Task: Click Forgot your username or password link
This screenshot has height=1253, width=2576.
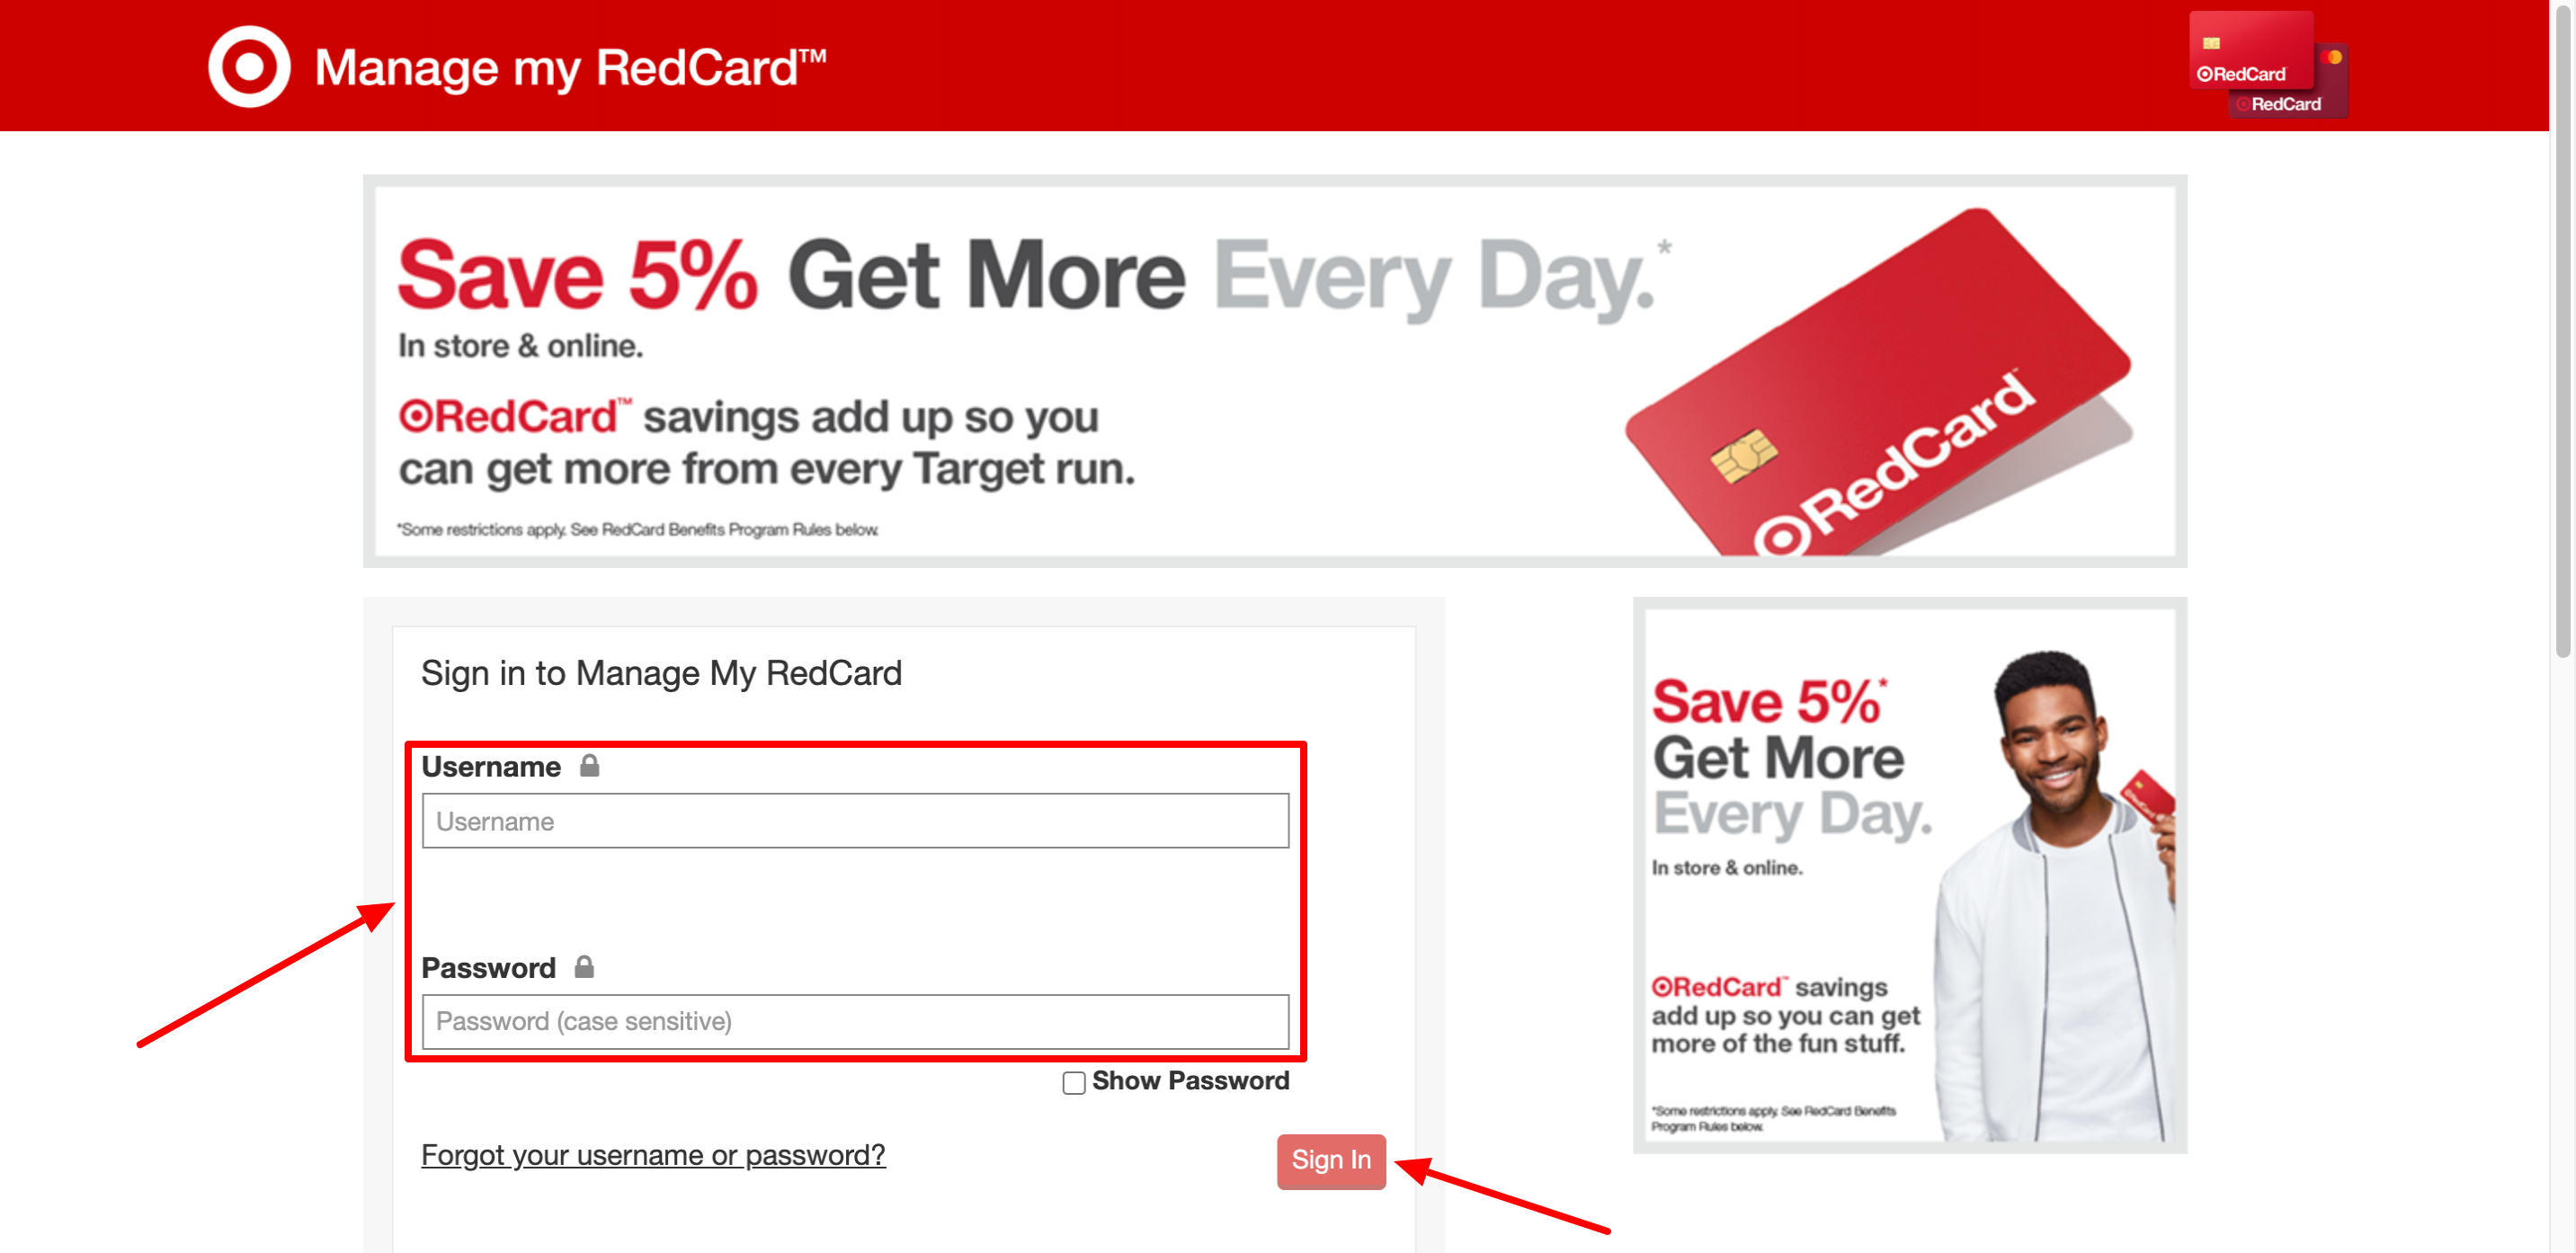Action: tap(651, 1154)
